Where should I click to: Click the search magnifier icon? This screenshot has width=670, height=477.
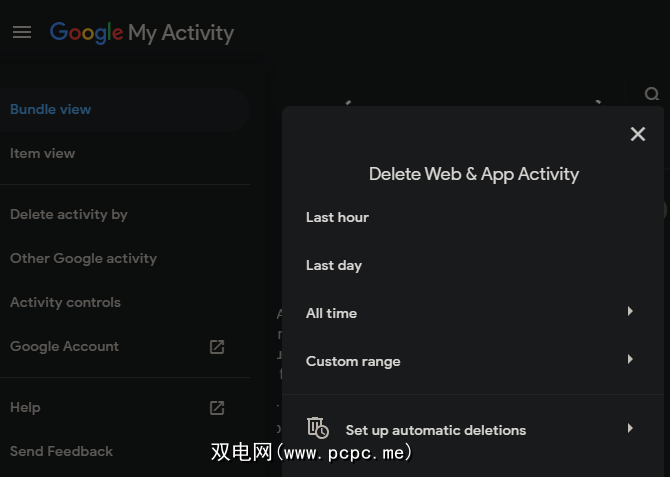pos(652,95)
